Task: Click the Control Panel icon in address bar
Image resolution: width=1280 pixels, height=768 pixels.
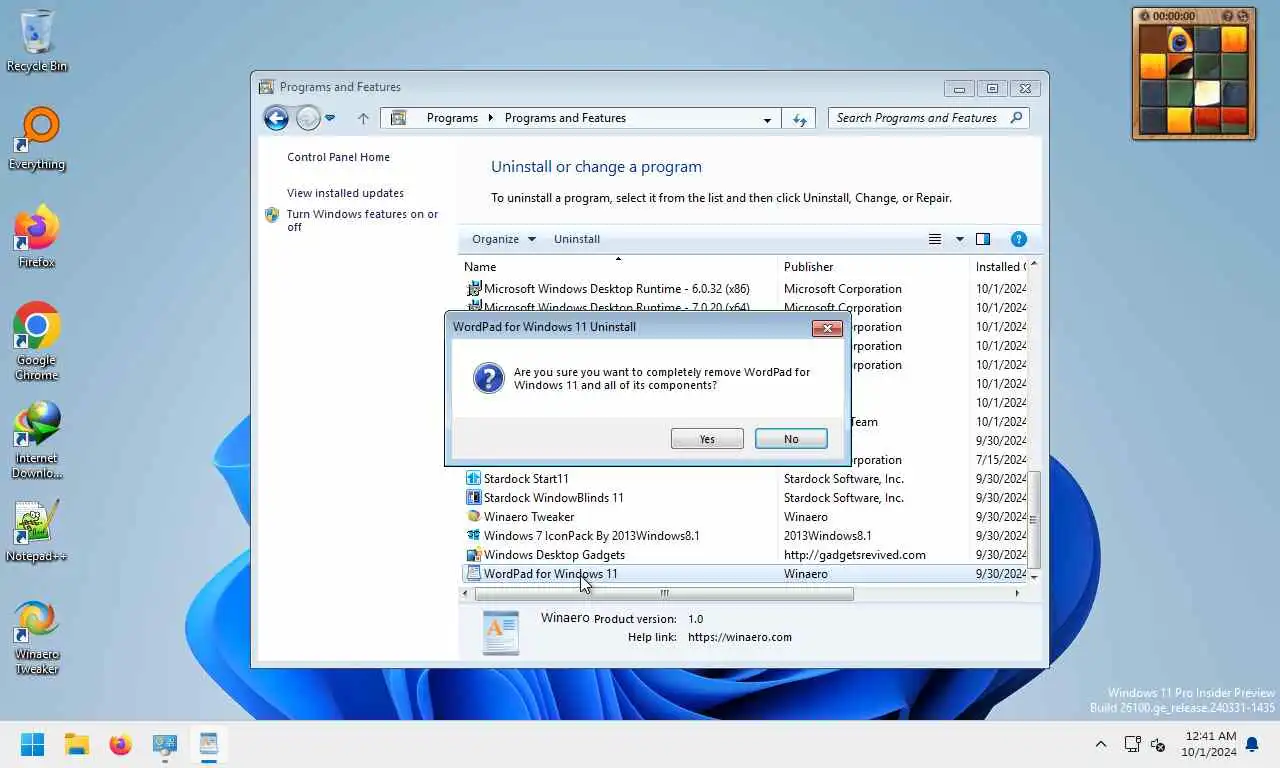Action: [398, 118]
